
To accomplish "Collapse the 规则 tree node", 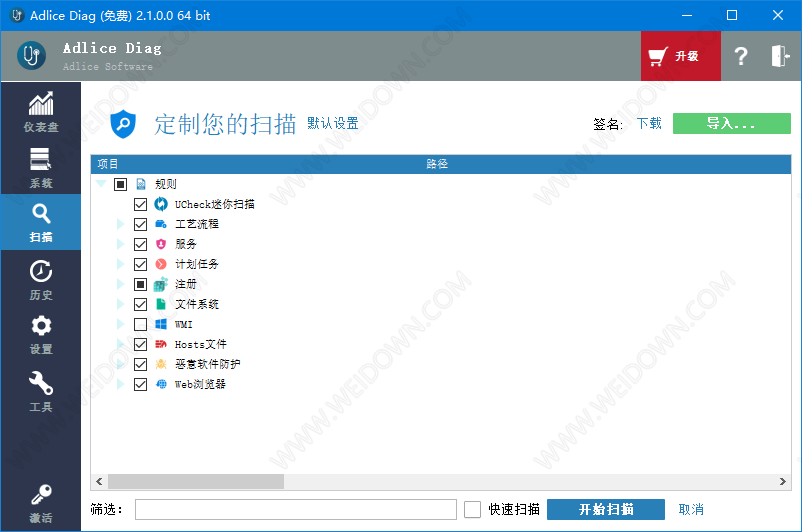I will [101, 184].
